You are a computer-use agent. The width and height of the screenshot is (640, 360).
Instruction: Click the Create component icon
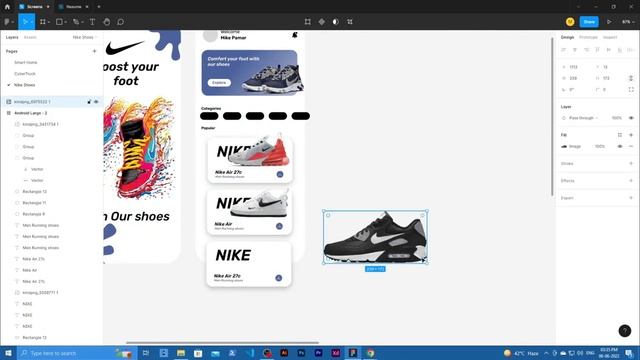click(322, 22)
